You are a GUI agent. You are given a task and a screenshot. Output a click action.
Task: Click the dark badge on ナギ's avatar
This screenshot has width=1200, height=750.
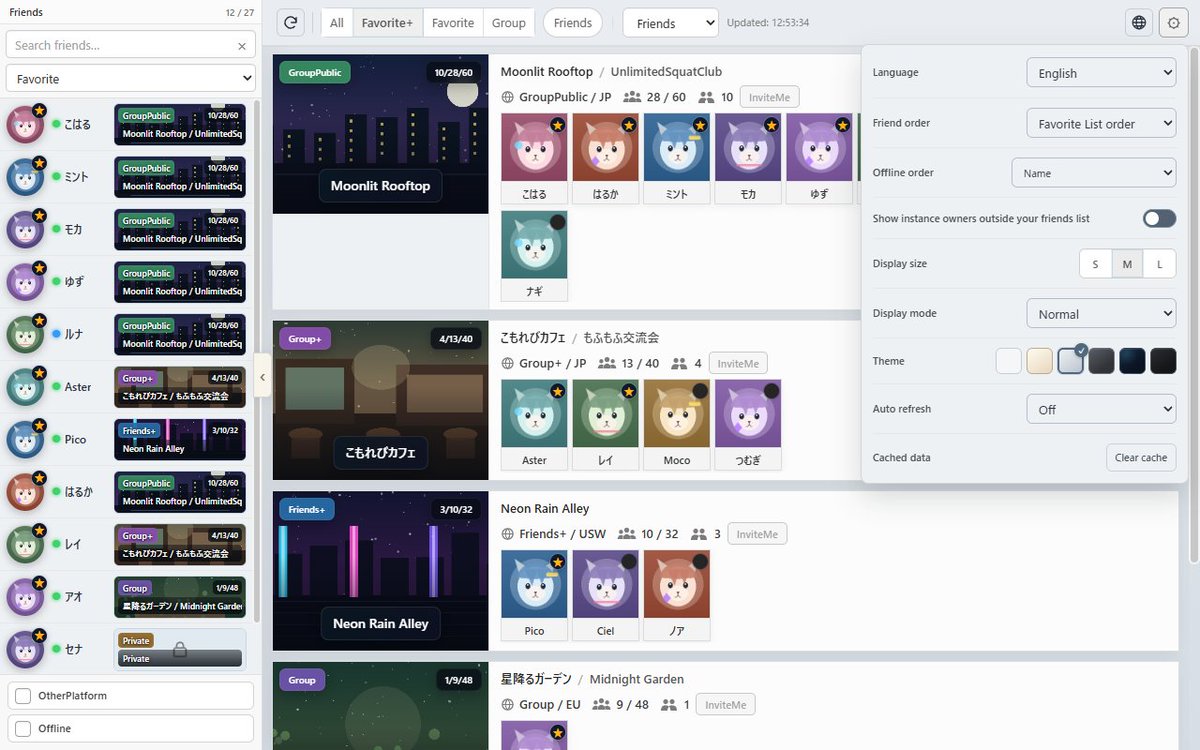pos(557,222)
